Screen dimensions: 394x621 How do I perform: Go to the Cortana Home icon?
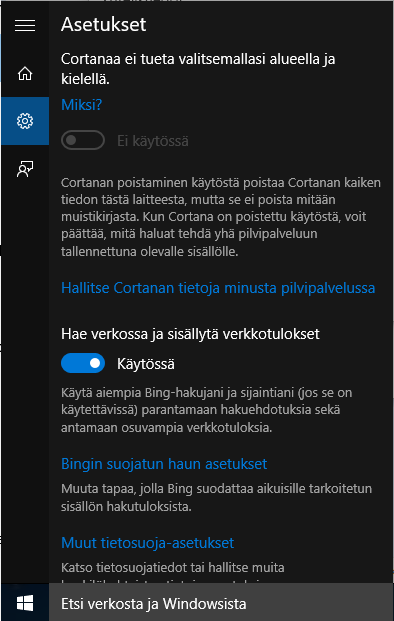pos(25,74)
